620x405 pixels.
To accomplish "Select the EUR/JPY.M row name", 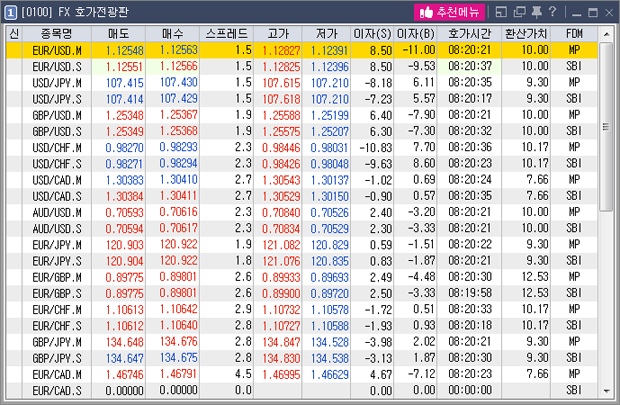I will point(57,245).
